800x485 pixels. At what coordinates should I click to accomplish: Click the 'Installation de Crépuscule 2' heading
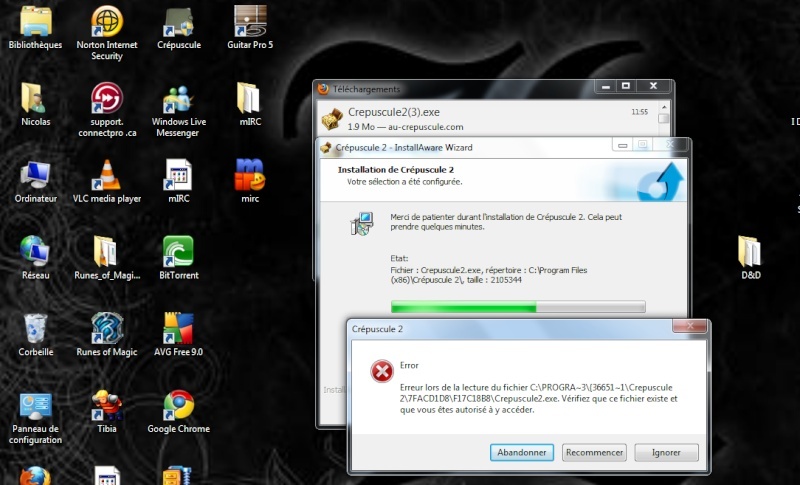tap(396, 170)
